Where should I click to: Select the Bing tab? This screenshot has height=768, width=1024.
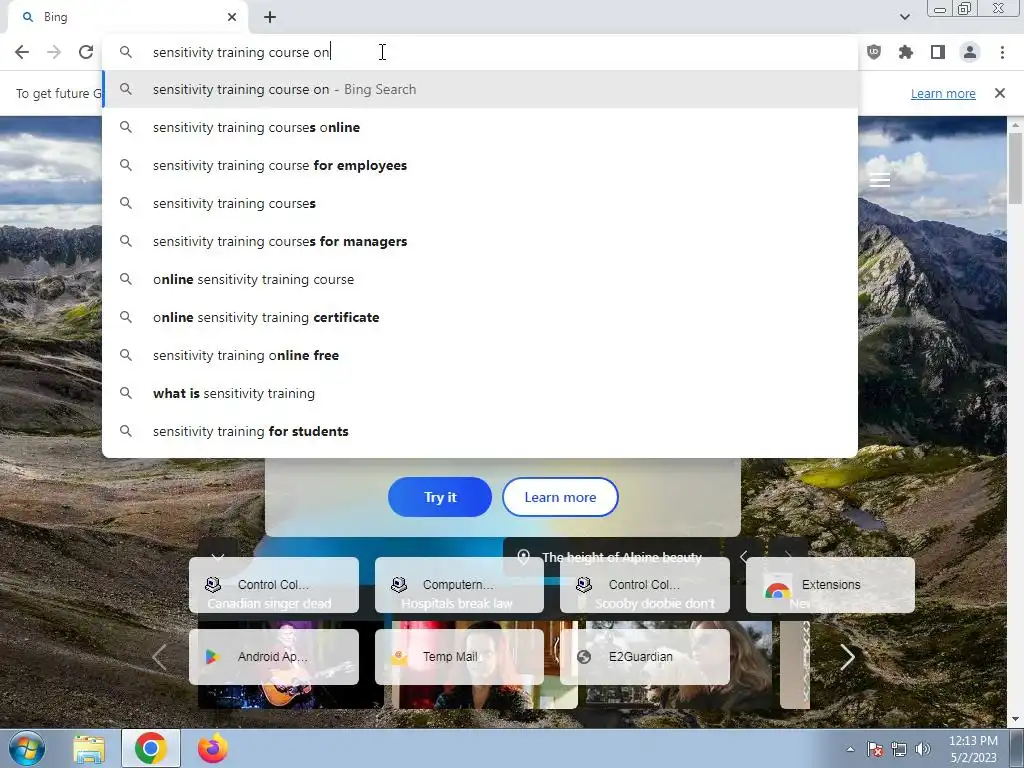[128, 18]
